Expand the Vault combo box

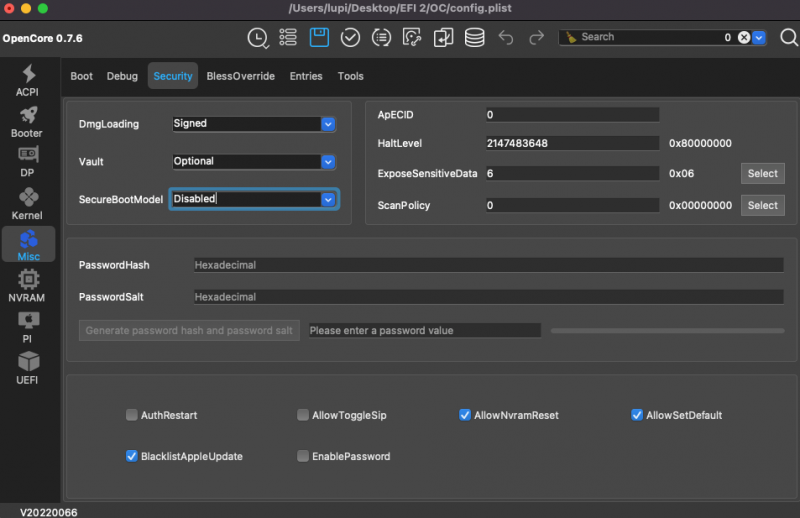tap(327, 161)
